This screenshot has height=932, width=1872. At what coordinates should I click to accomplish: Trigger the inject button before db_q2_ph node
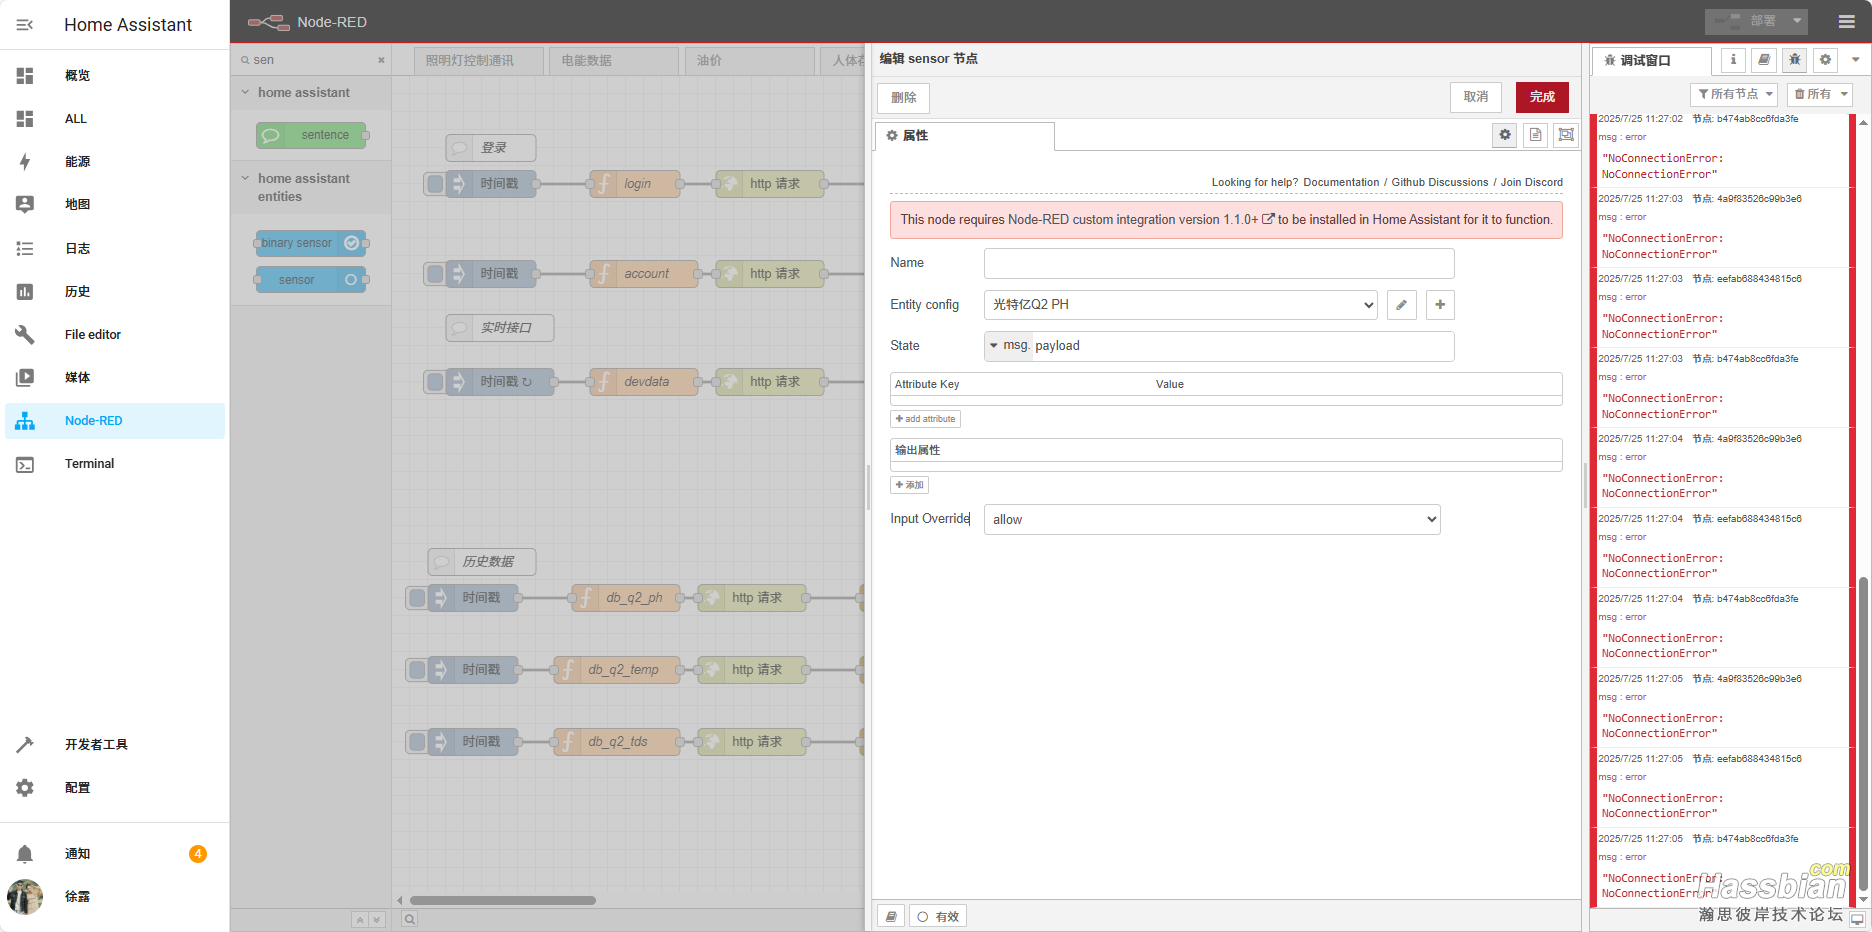(x=417, y=598)
